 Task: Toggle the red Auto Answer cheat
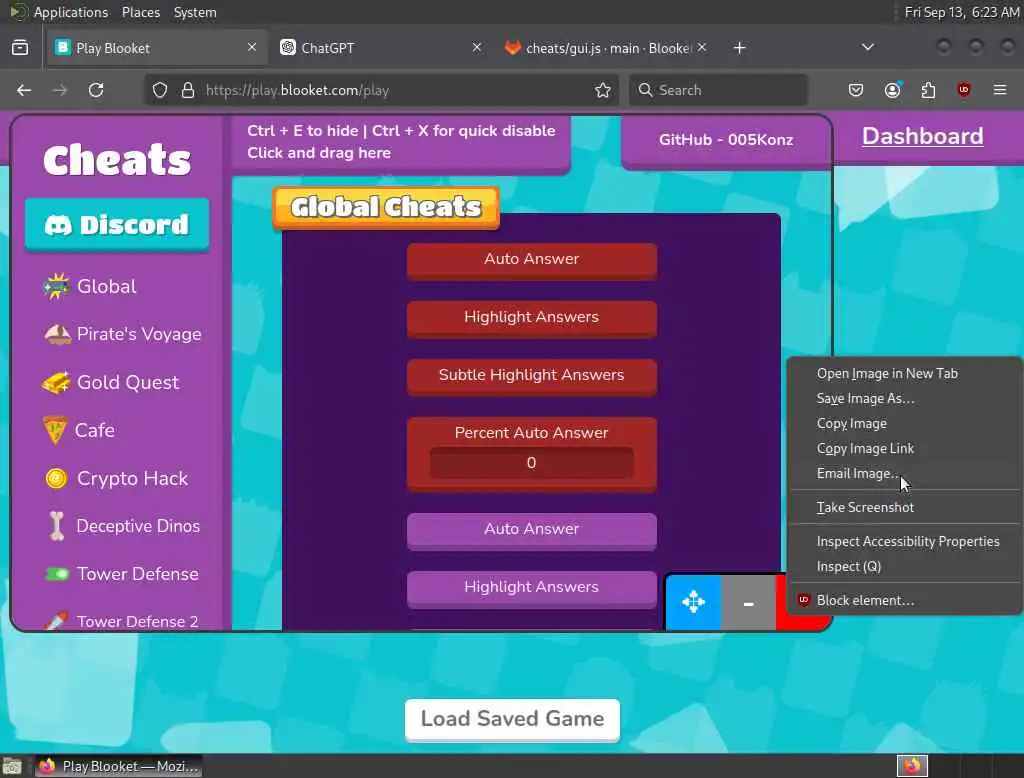[532, 261]
